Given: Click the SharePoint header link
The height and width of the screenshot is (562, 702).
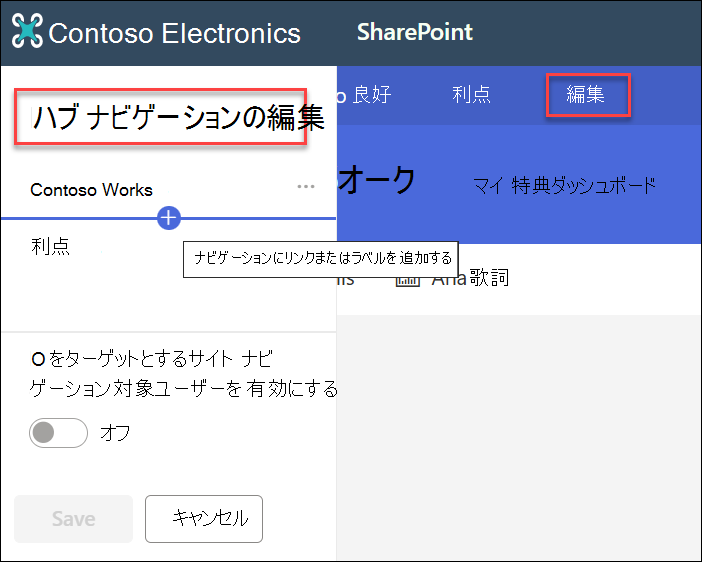Looking at the screenshot, I should [x=415, y=32].
